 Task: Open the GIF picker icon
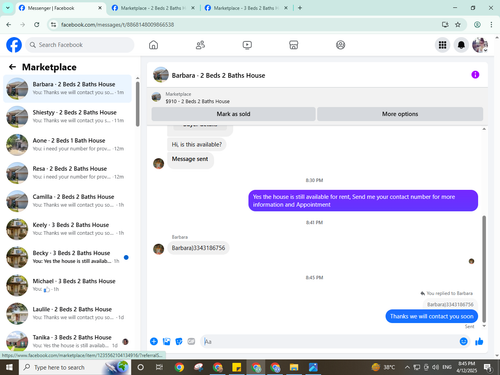click(x=191, y=341)
